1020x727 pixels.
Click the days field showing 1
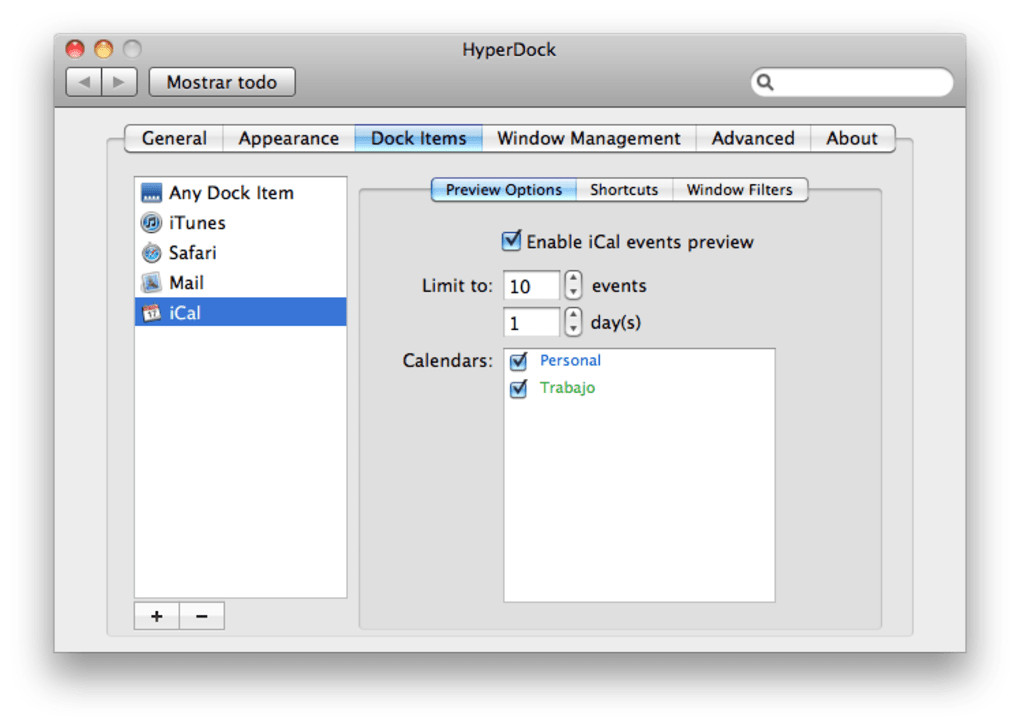531,322
